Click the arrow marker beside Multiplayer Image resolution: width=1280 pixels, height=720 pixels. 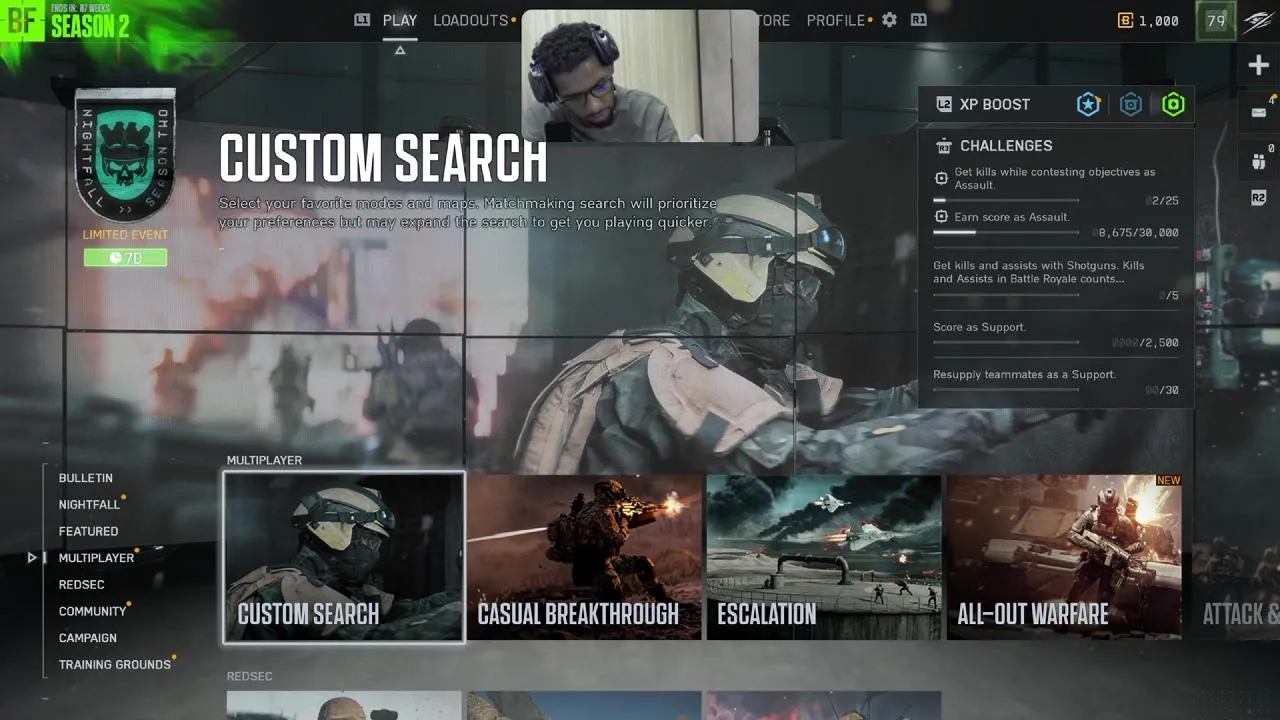pos(32,558)
